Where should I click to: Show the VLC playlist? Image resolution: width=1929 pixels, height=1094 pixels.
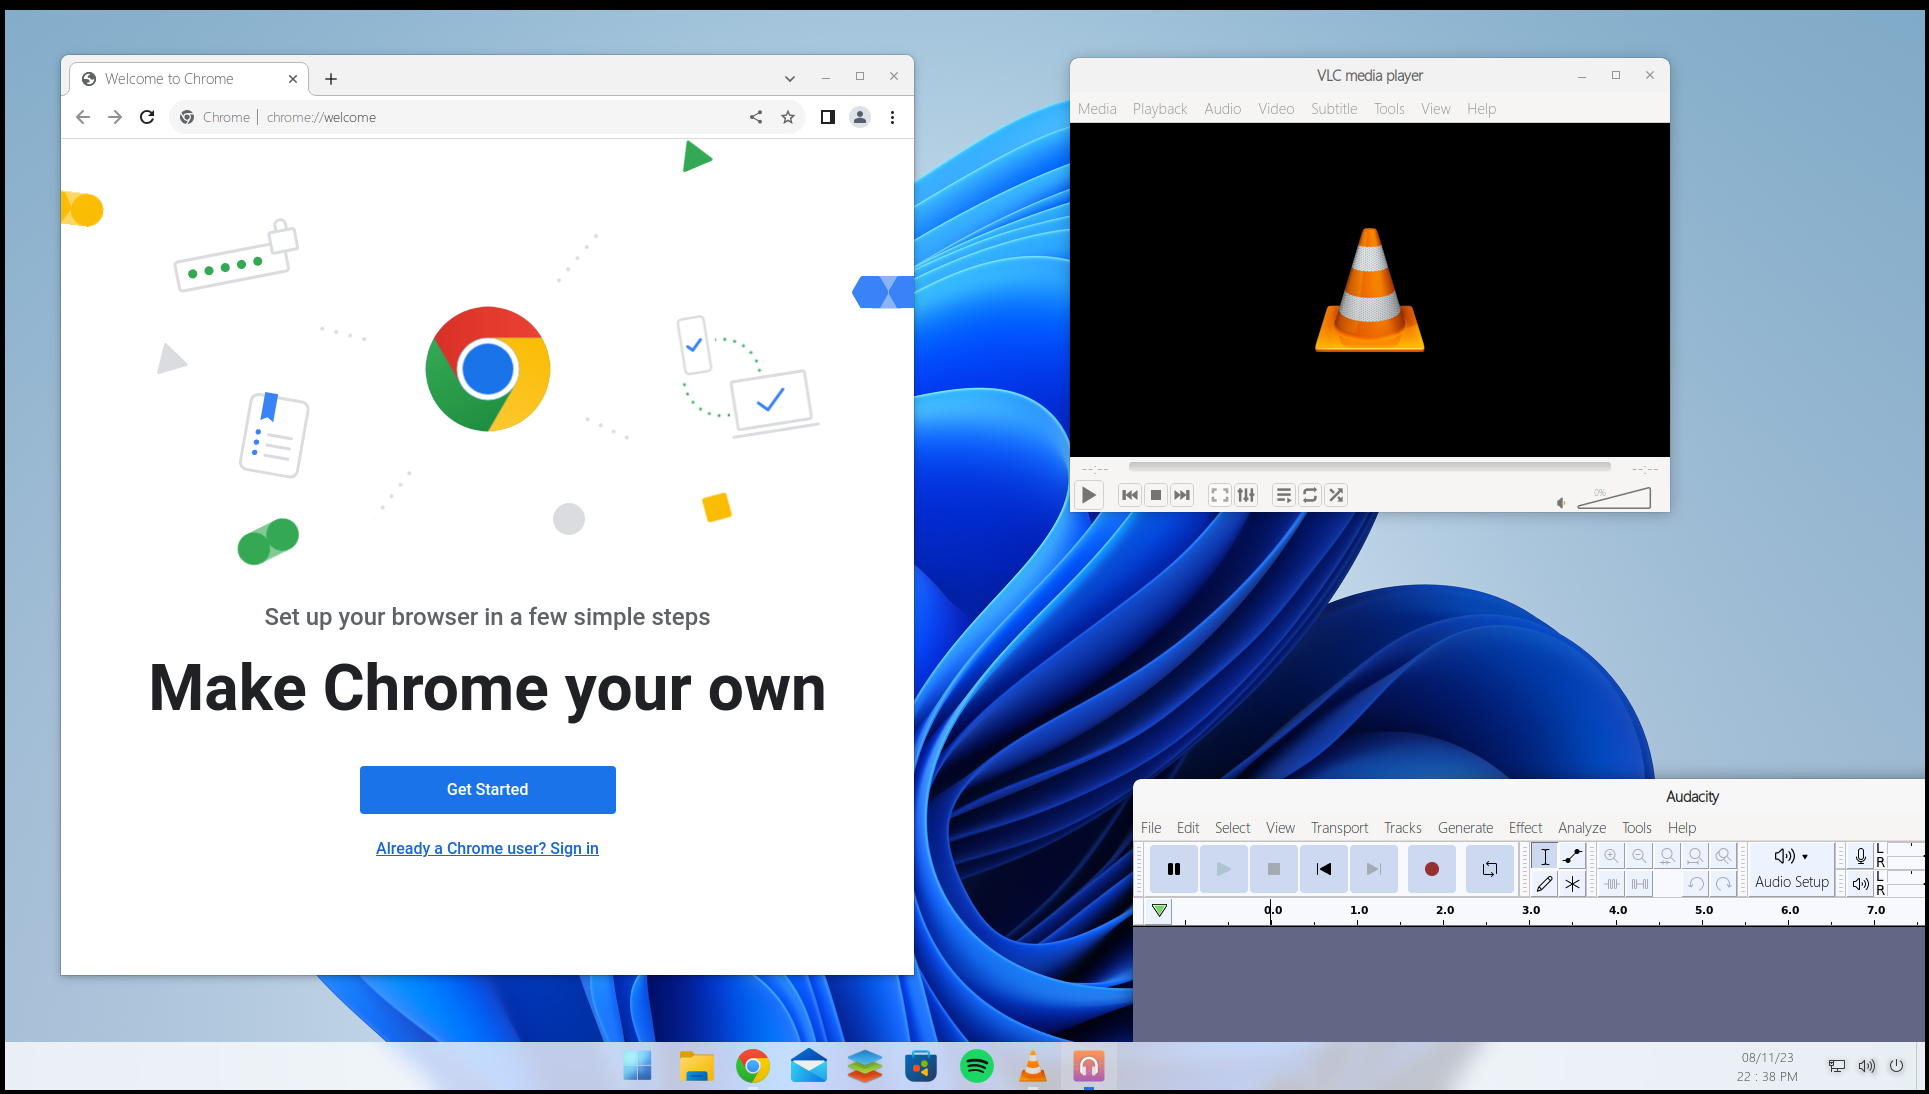[x=1284, y=495]
